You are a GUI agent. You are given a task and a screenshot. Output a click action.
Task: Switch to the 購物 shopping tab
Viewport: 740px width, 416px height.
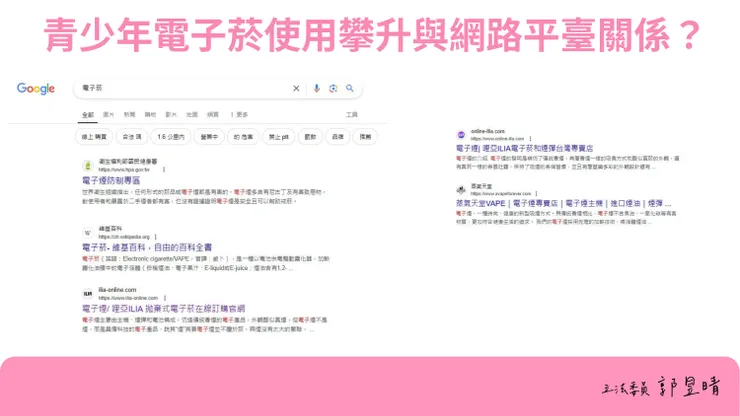(x=150, y=115)
